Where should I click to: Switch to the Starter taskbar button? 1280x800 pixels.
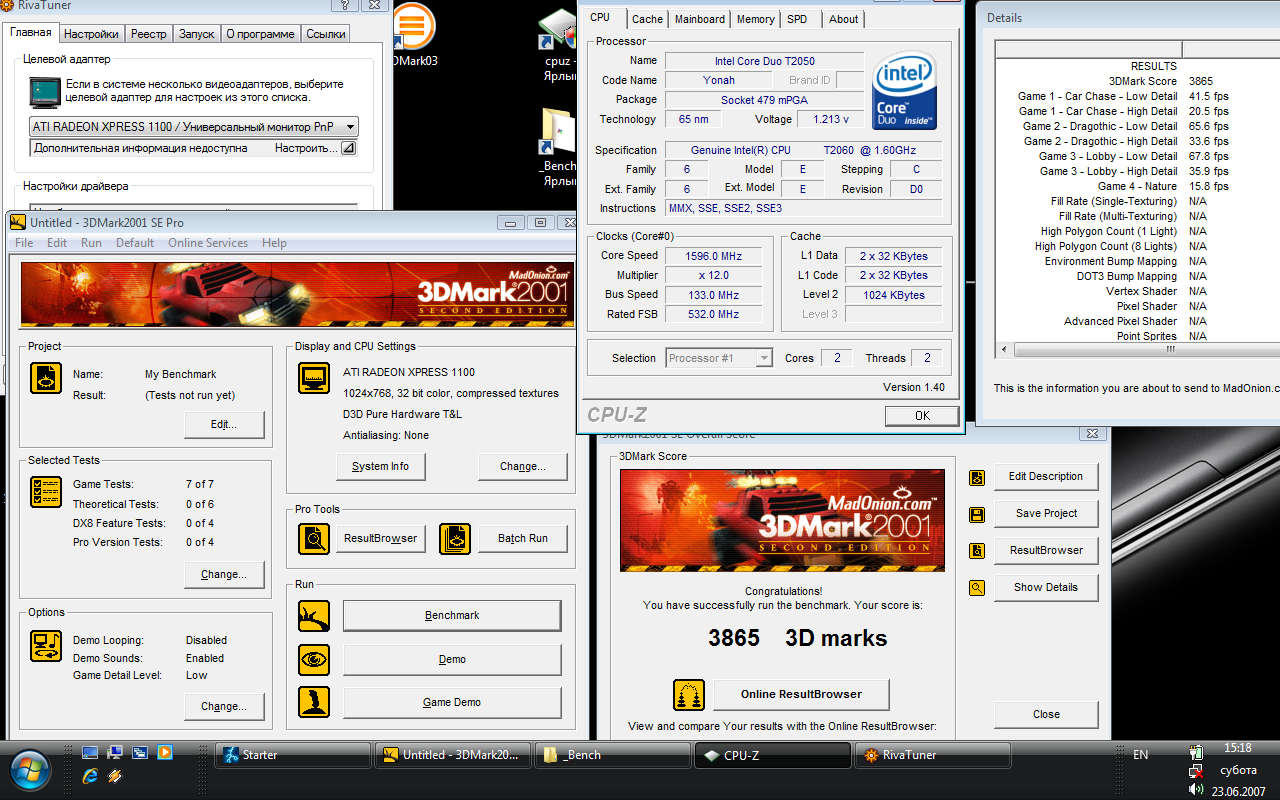293,755
